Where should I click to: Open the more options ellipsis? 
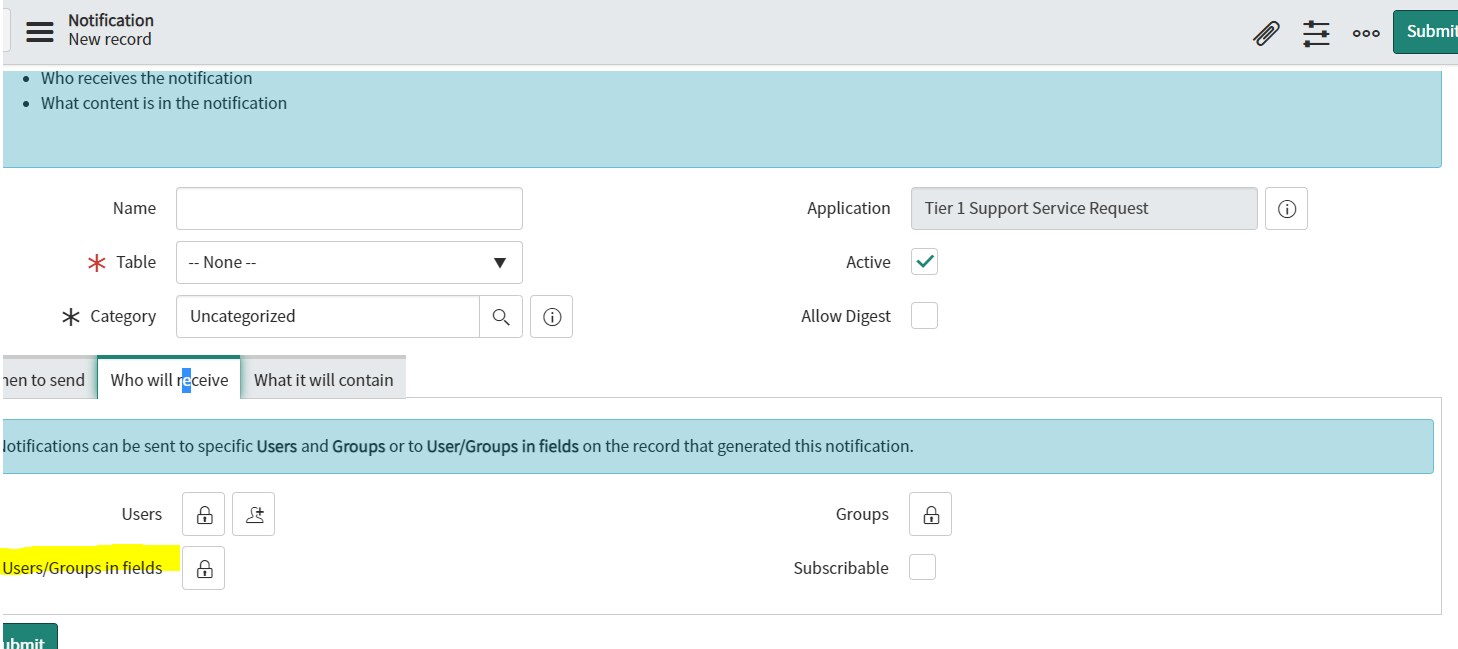pyautogui.click(x=1366, y=33)
